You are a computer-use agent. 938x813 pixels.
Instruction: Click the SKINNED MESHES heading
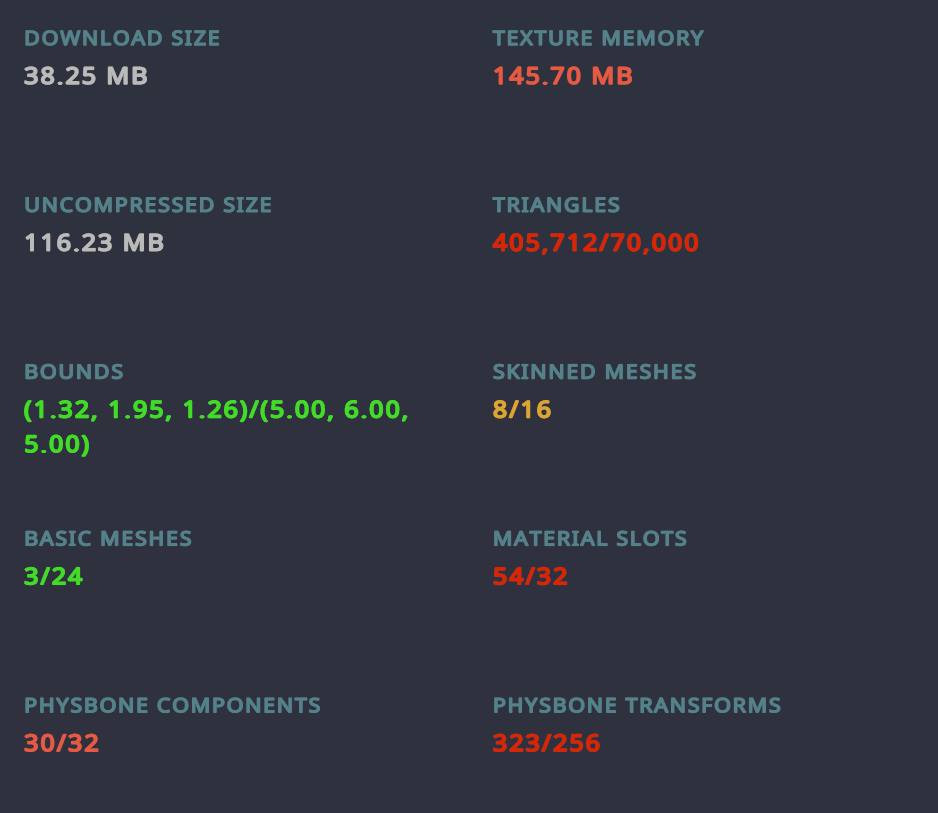tap(594, 372)
